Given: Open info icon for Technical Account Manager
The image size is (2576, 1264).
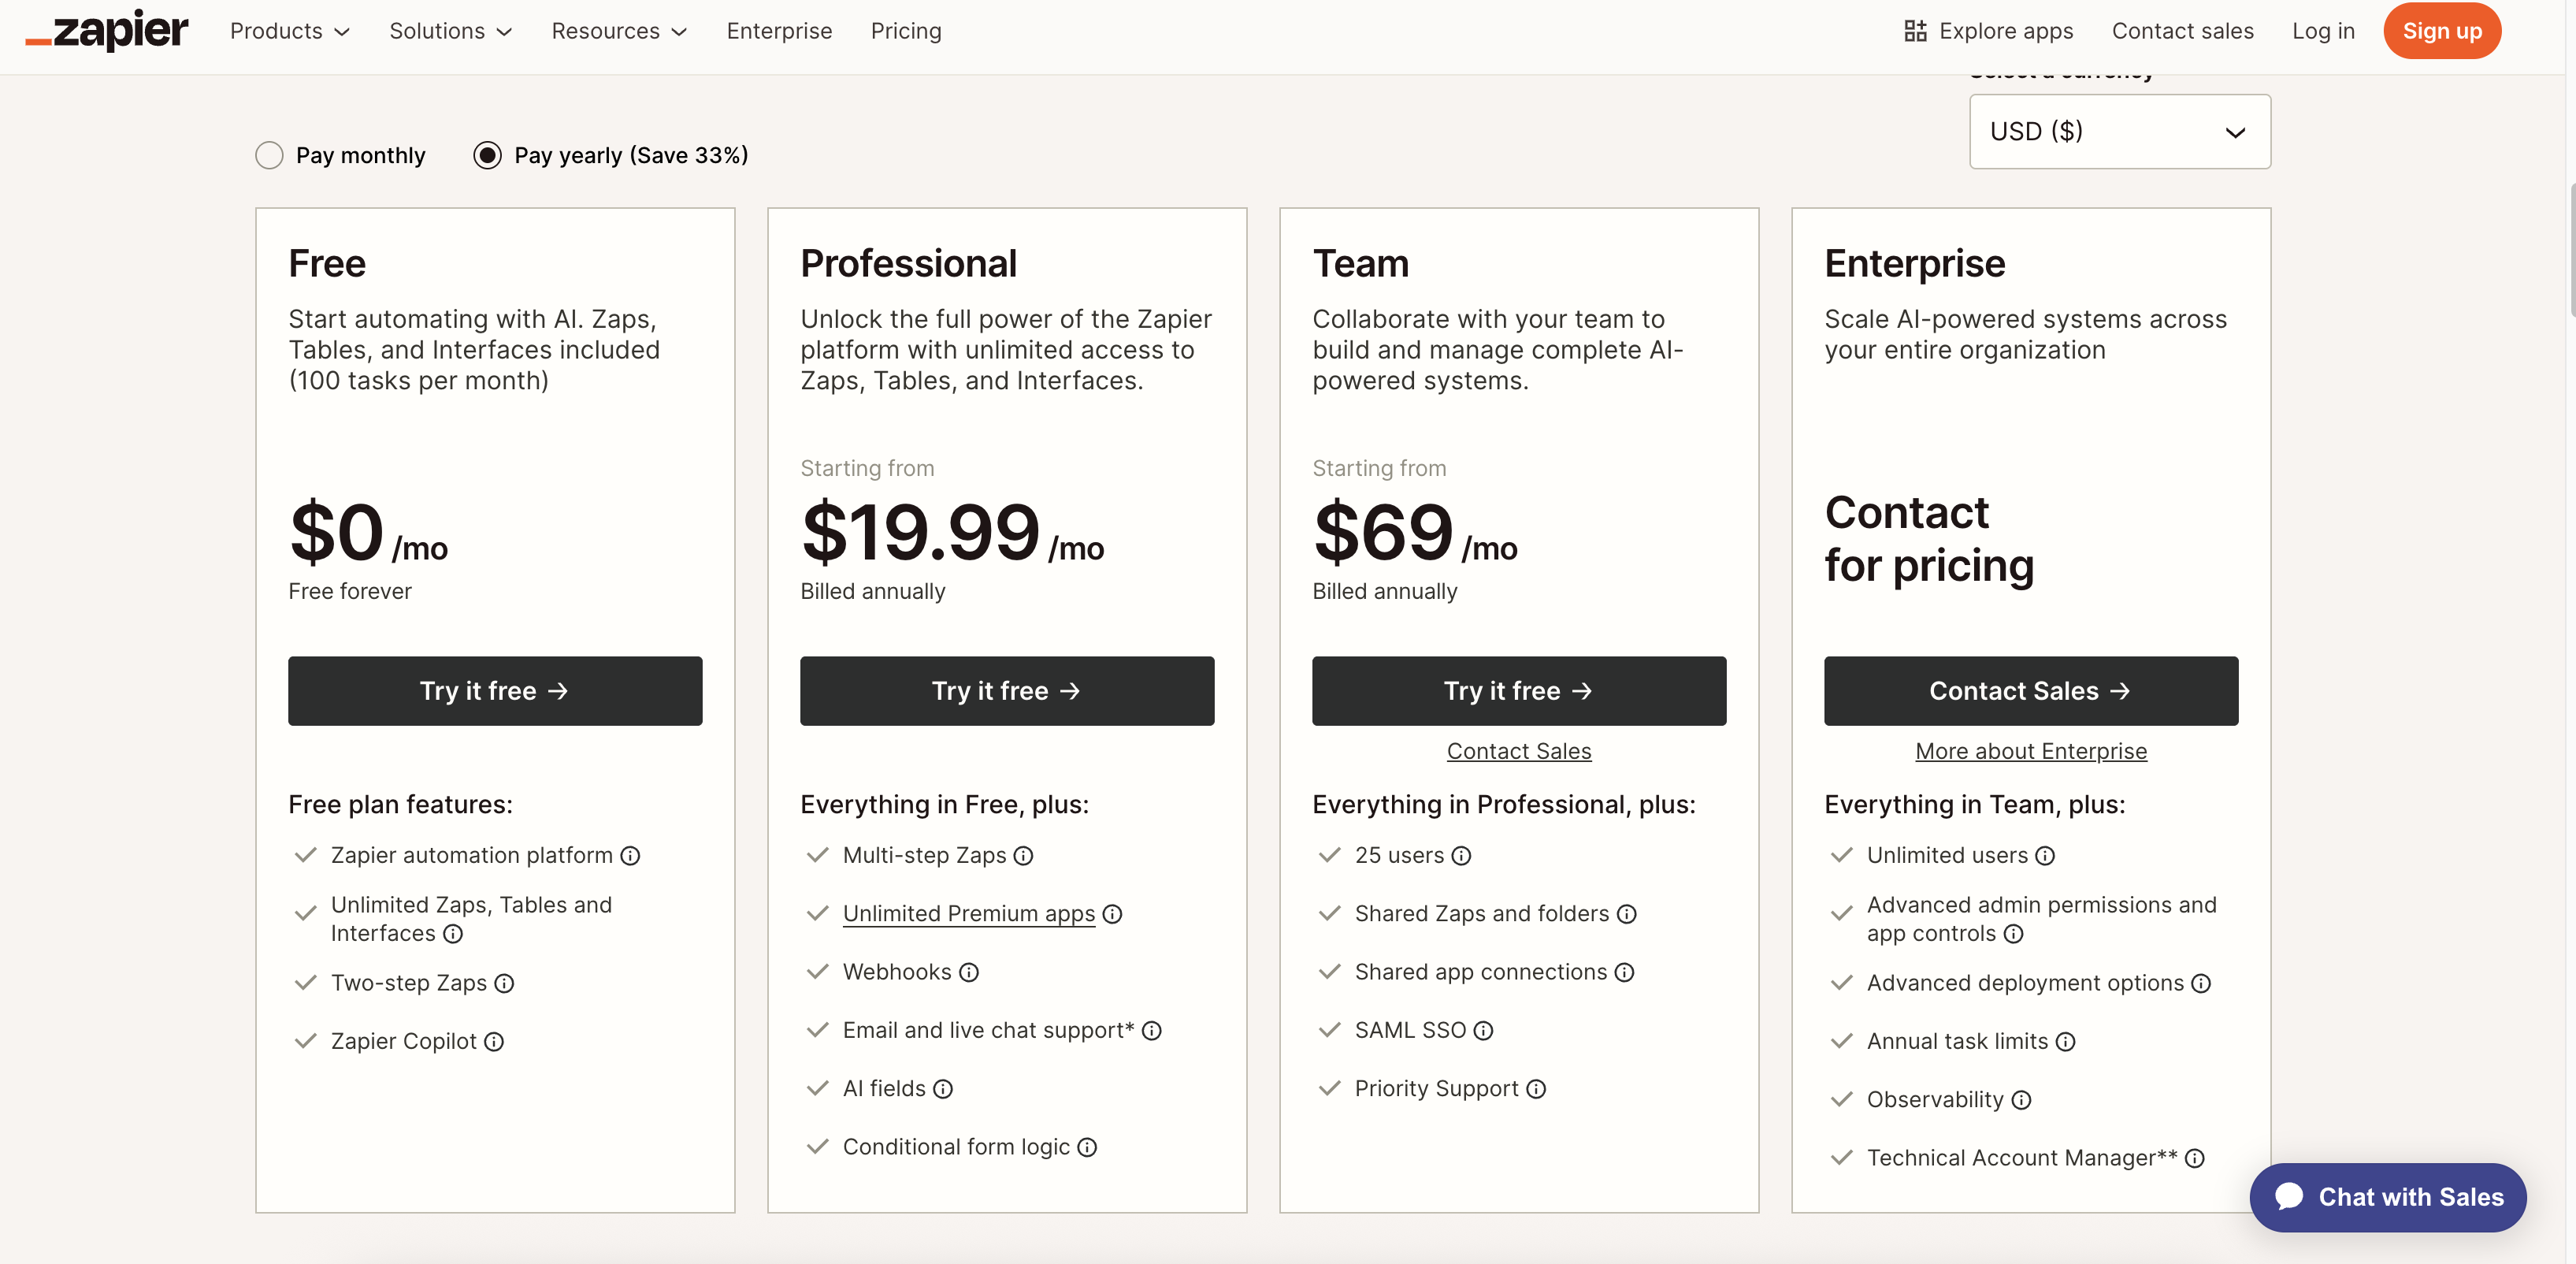Looking at the screenshot, I should [2195, 1158].
